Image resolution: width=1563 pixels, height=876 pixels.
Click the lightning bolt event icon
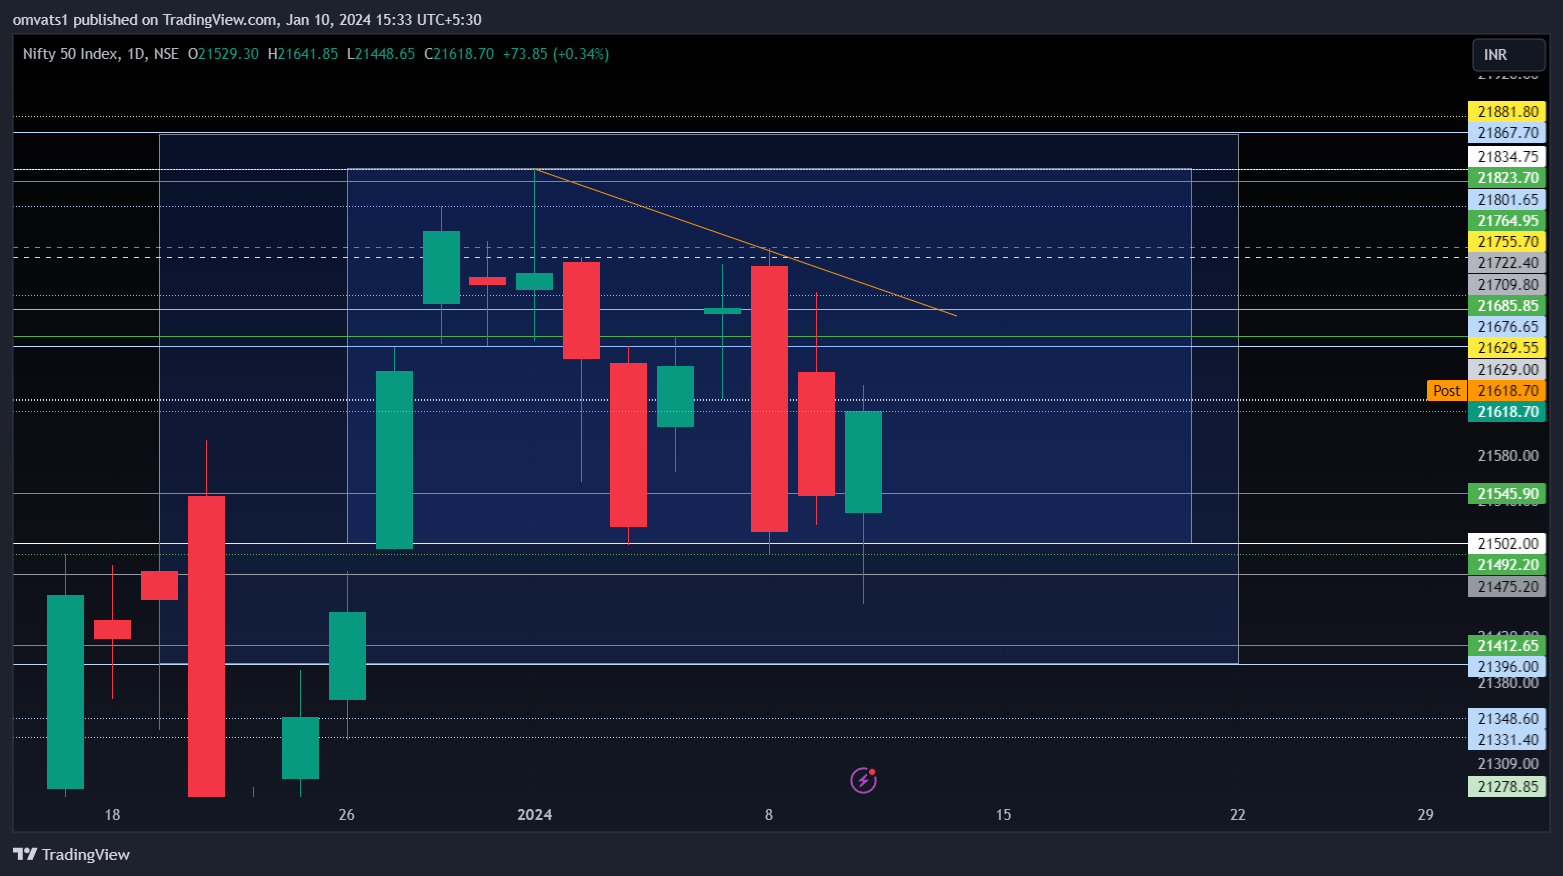[863, 780]
